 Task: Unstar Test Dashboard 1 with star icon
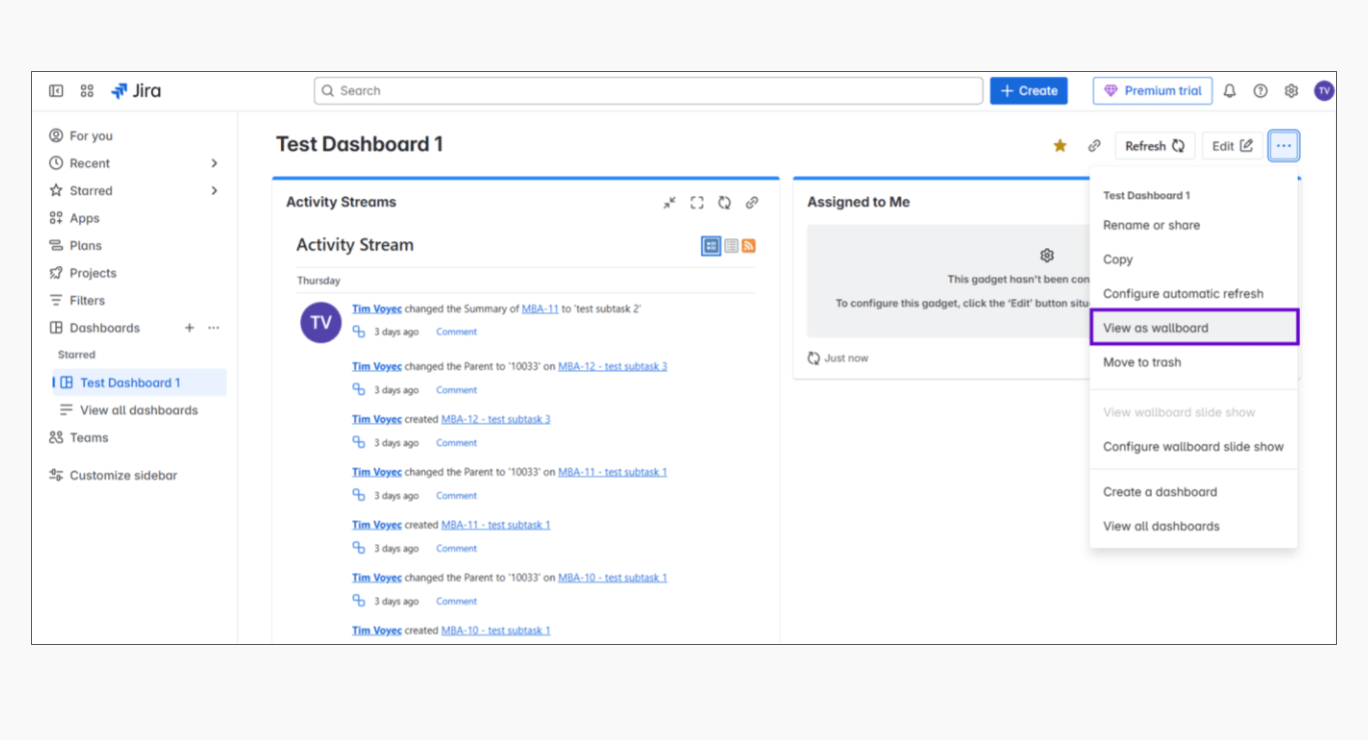1060,146
